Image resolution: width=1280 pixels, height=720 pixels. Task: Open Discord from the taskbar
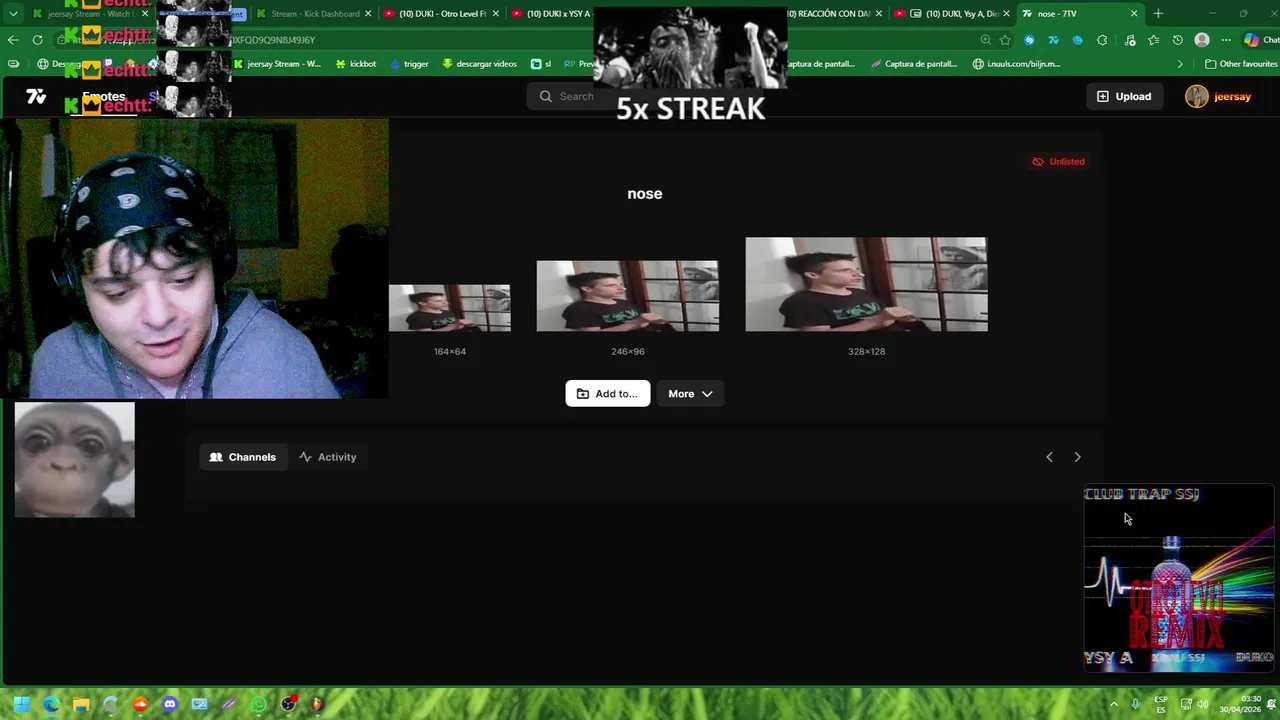170,704
